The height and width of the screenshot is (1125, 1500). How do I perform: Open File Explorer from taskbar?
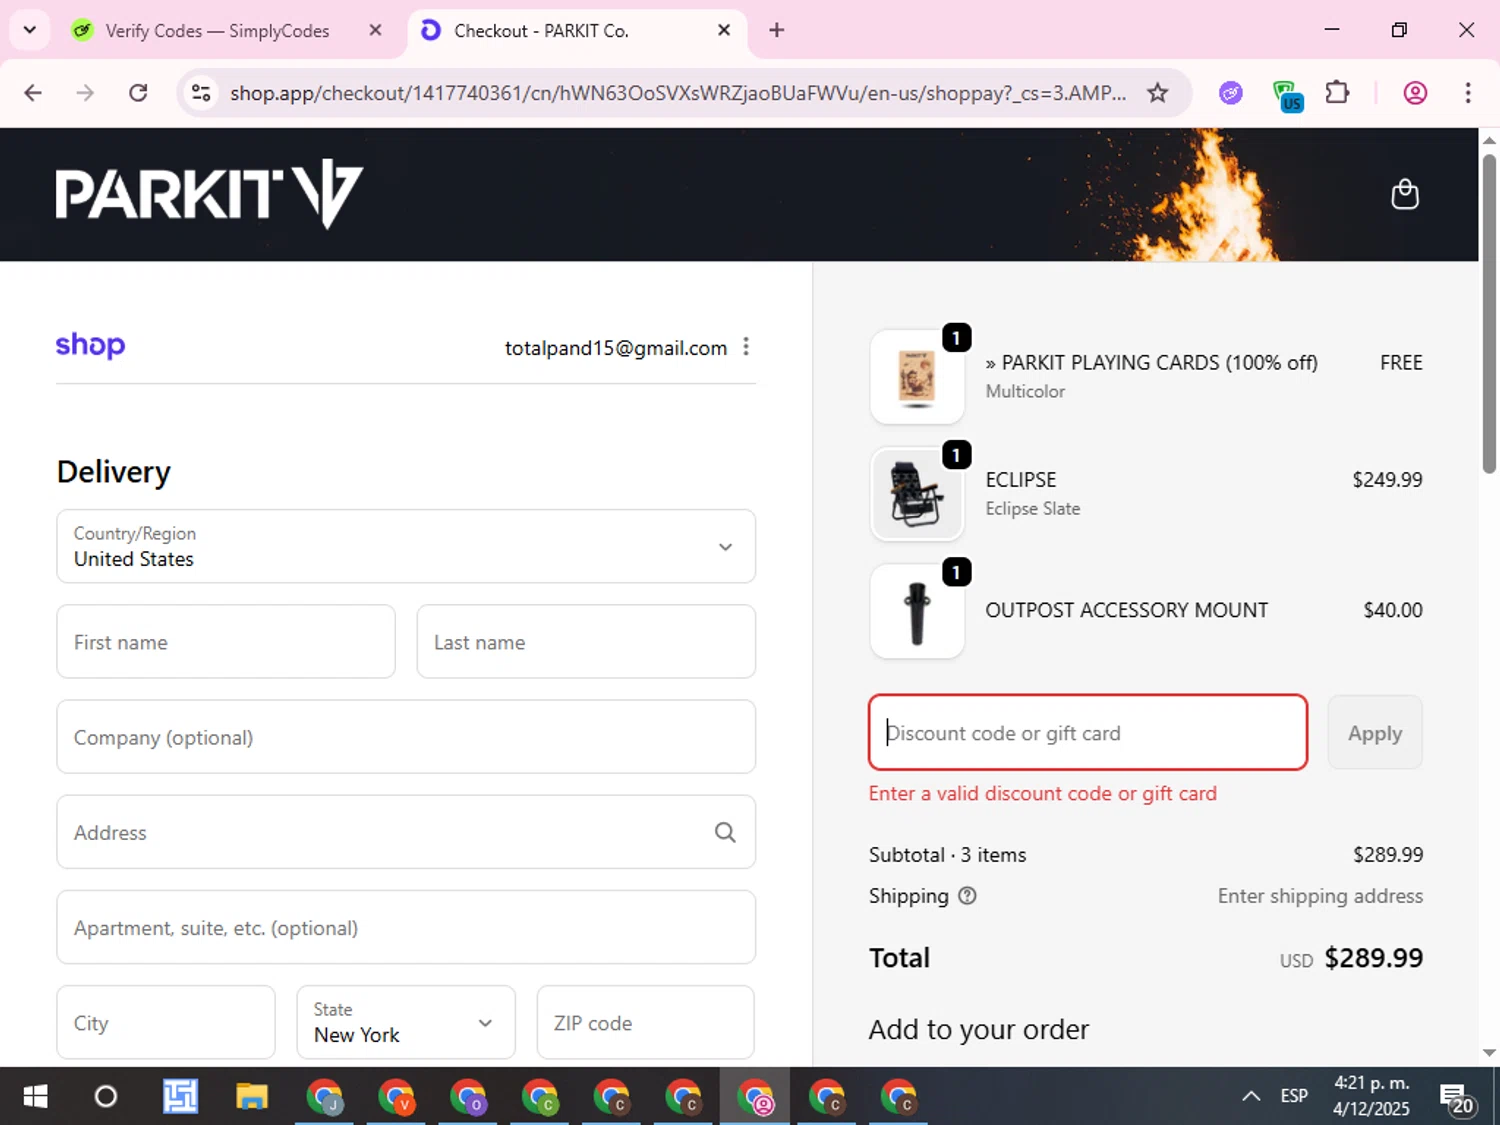point(252,1097)
